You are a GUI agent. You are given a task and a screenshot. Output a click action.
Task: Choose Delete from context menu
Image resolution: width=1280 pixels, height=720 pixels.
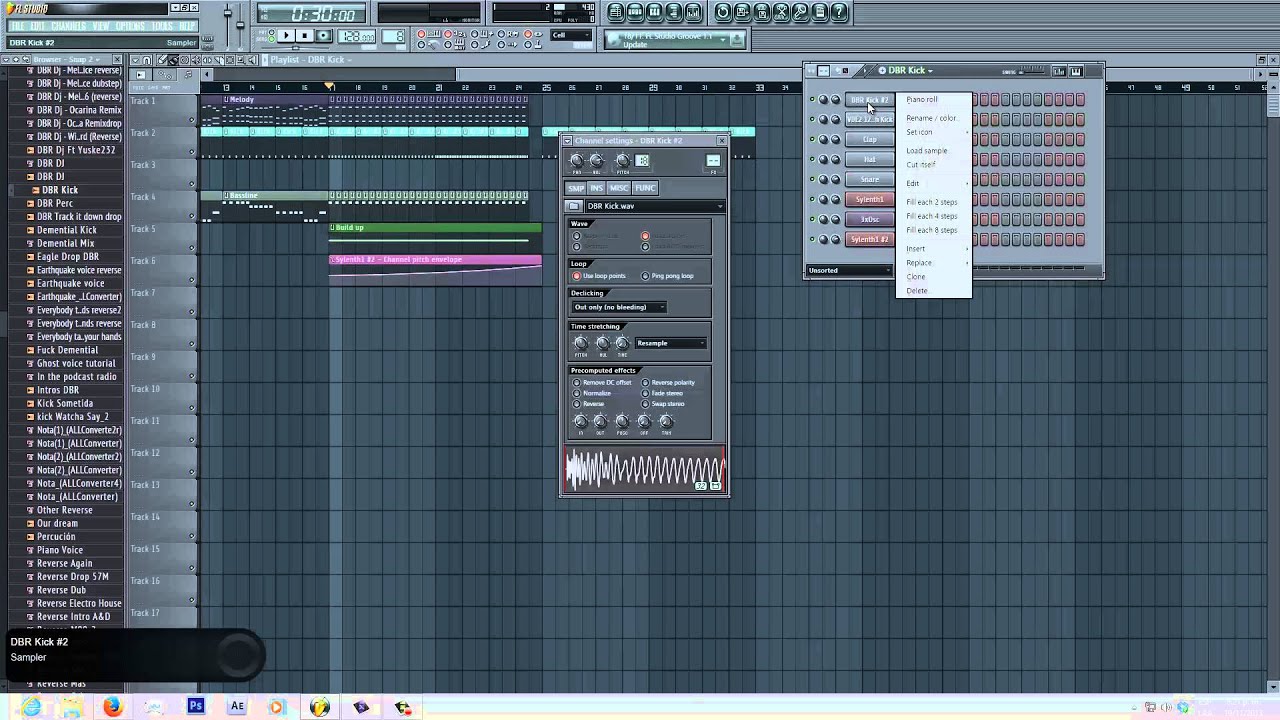[916, 291]
